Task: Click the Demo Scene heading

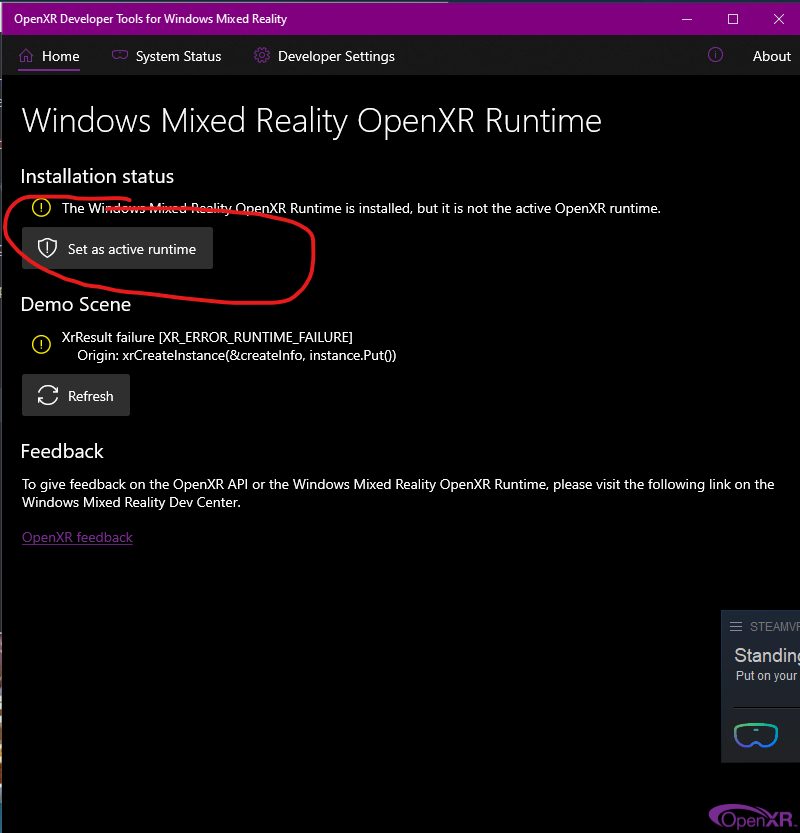Action: (x=76, y=304)
